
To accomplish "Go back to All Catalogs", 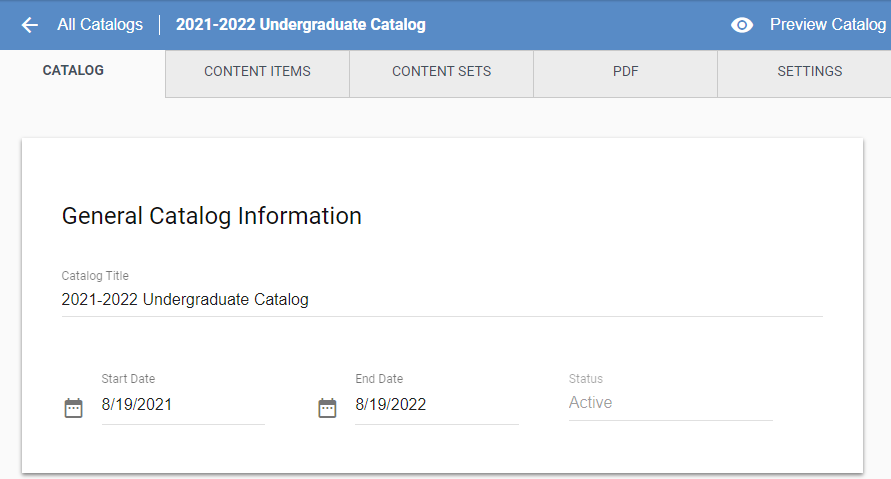I will [100, 24].
